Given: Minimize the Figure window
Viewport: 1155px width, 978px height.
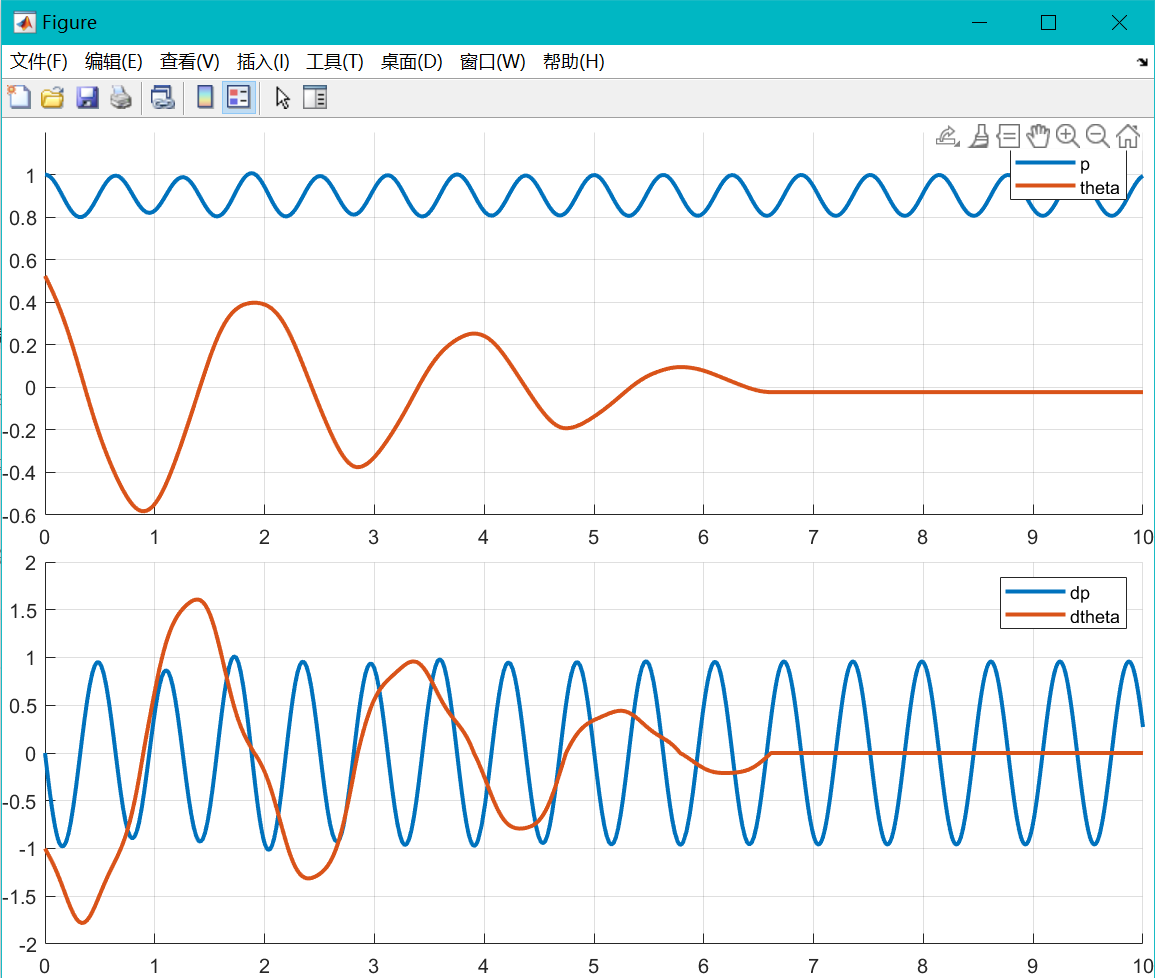Looking at the screenshot, I should (979, 23).
